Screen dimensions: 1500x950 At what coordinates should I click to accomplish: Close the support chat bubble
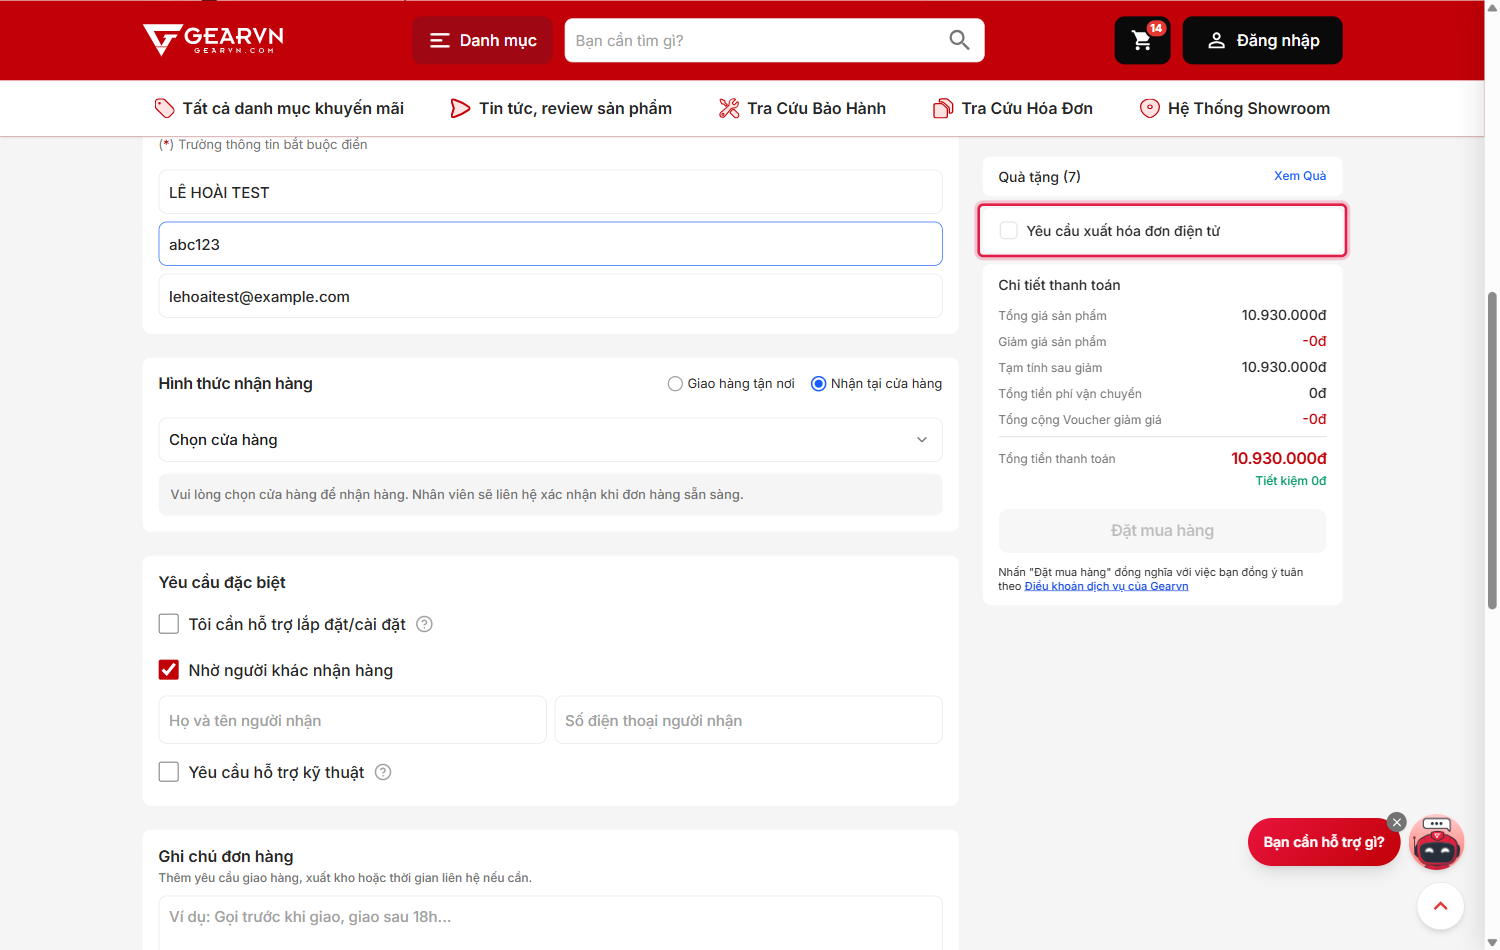point(1398,822)
